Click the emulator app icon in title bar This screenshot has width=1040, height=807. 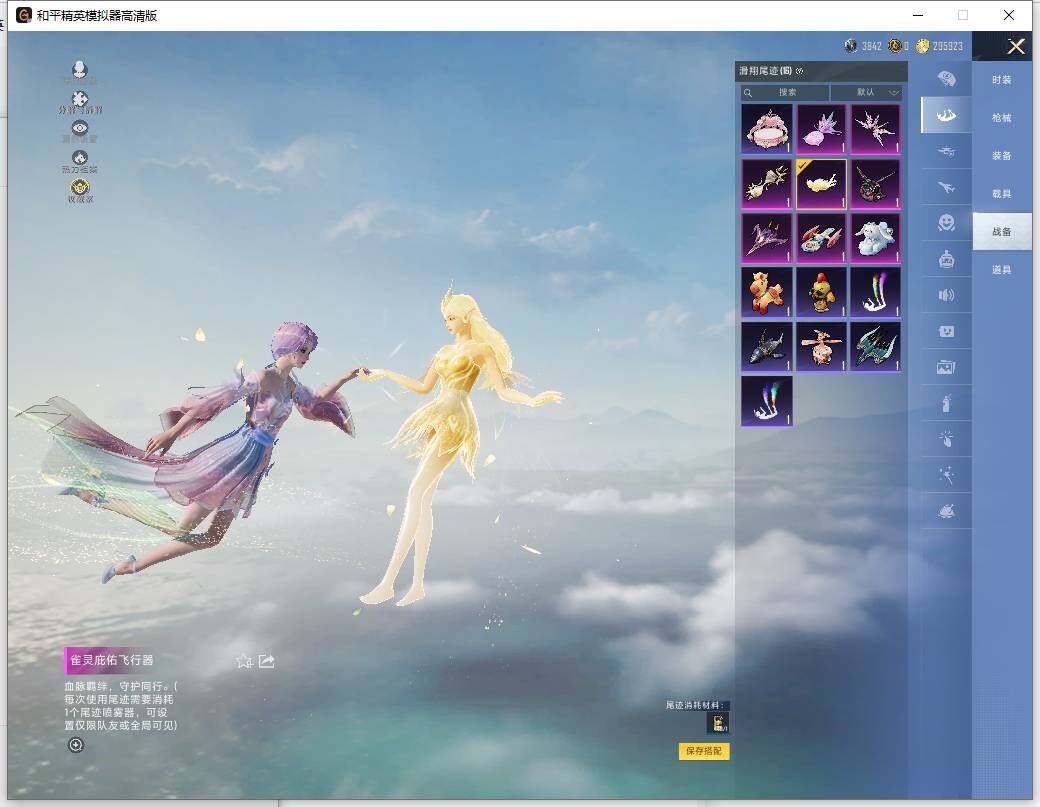24,15
